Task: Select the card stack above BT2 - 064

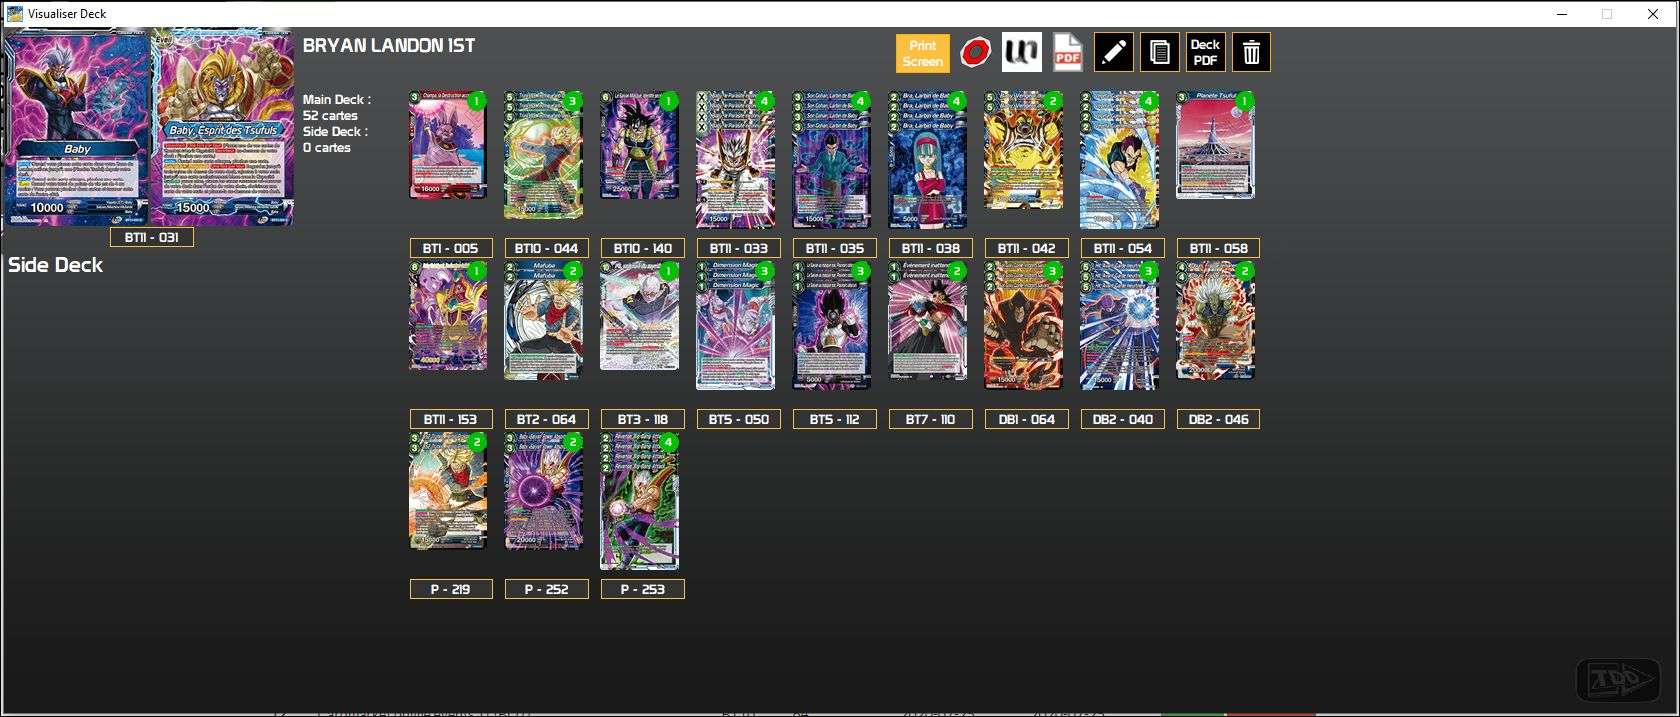Action: tap(543, 321)
